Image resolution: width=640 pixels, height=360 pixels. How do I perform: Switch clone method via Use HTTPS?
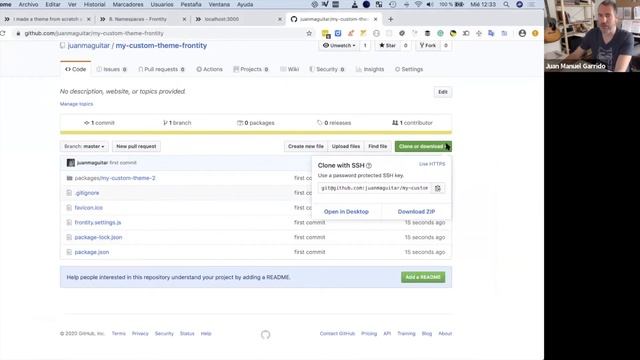click(x=432, y=164)
